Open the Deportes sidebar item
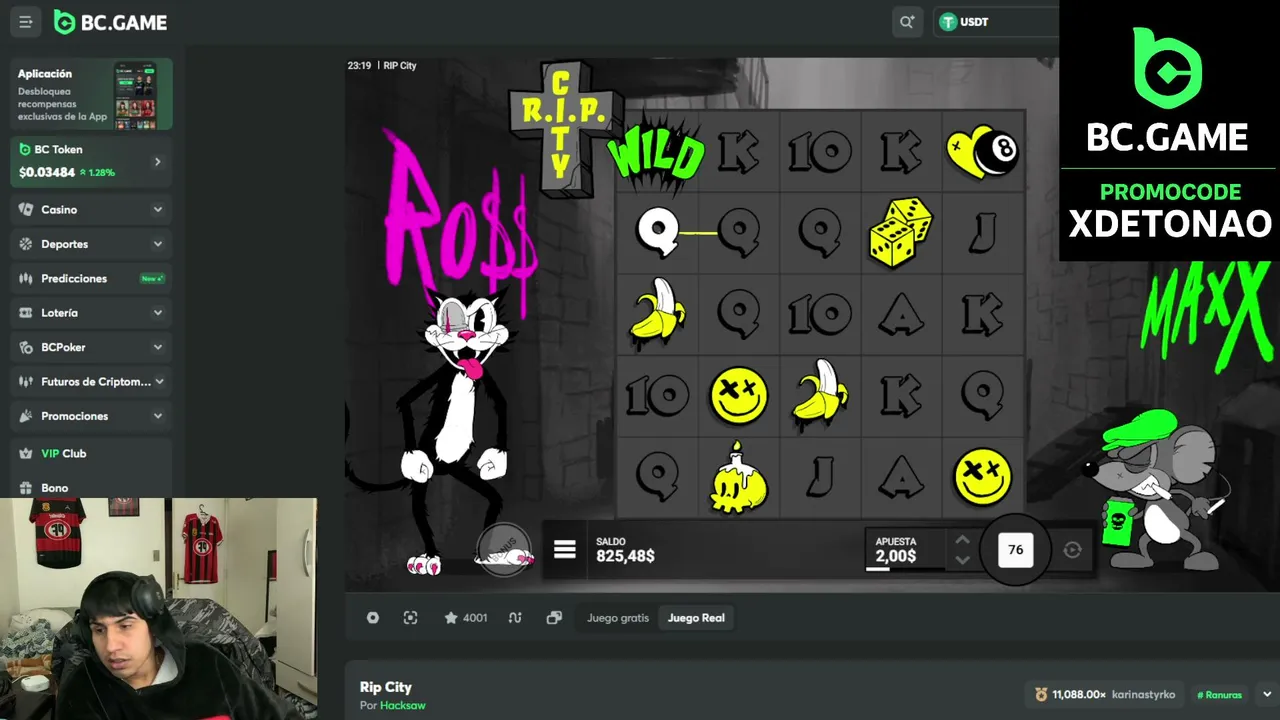 [92, 244]
